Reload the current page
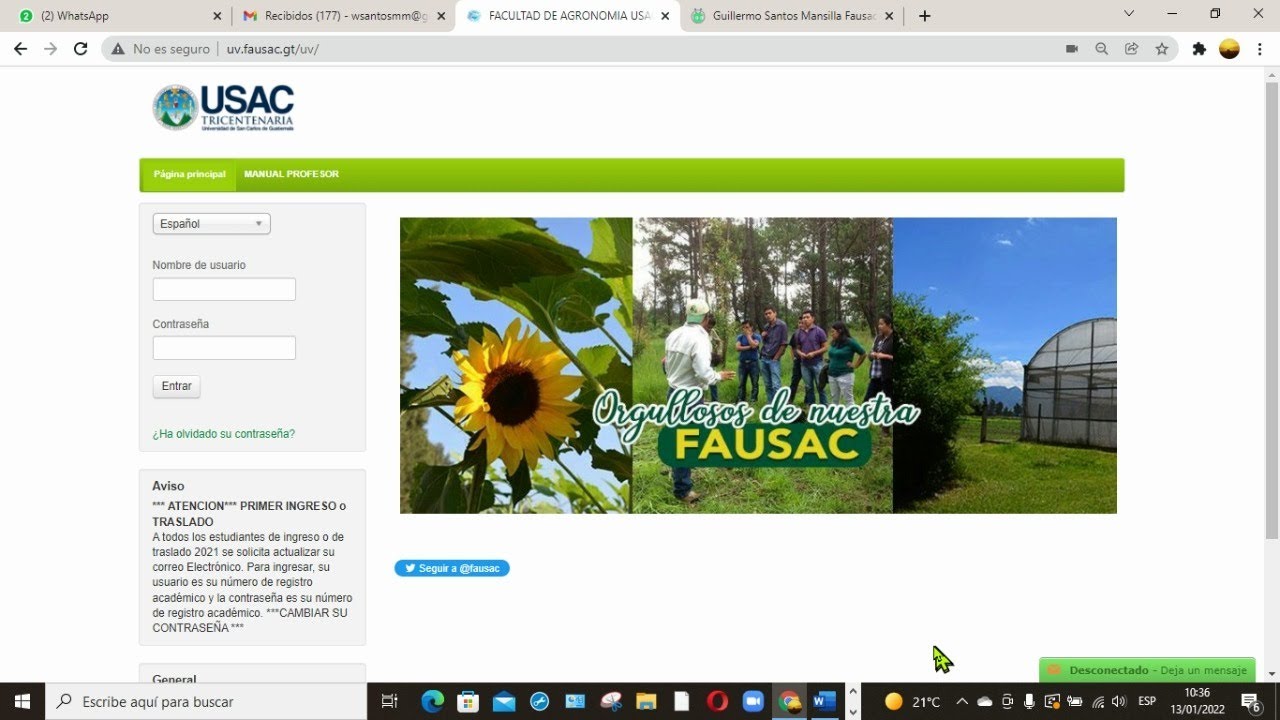Screen dimensions: 1280x720 80,48
